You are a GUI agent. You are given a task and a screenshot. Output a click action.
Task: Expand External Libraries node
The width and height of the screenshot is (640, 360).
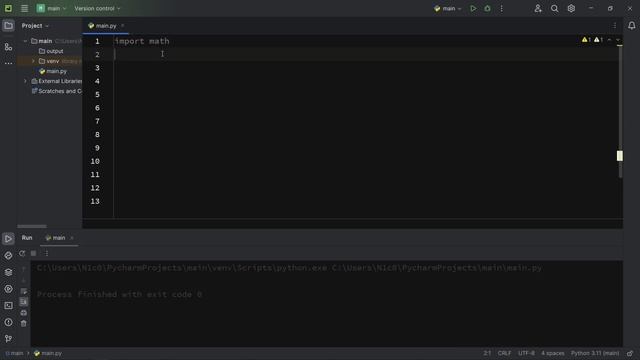point(25,81)
